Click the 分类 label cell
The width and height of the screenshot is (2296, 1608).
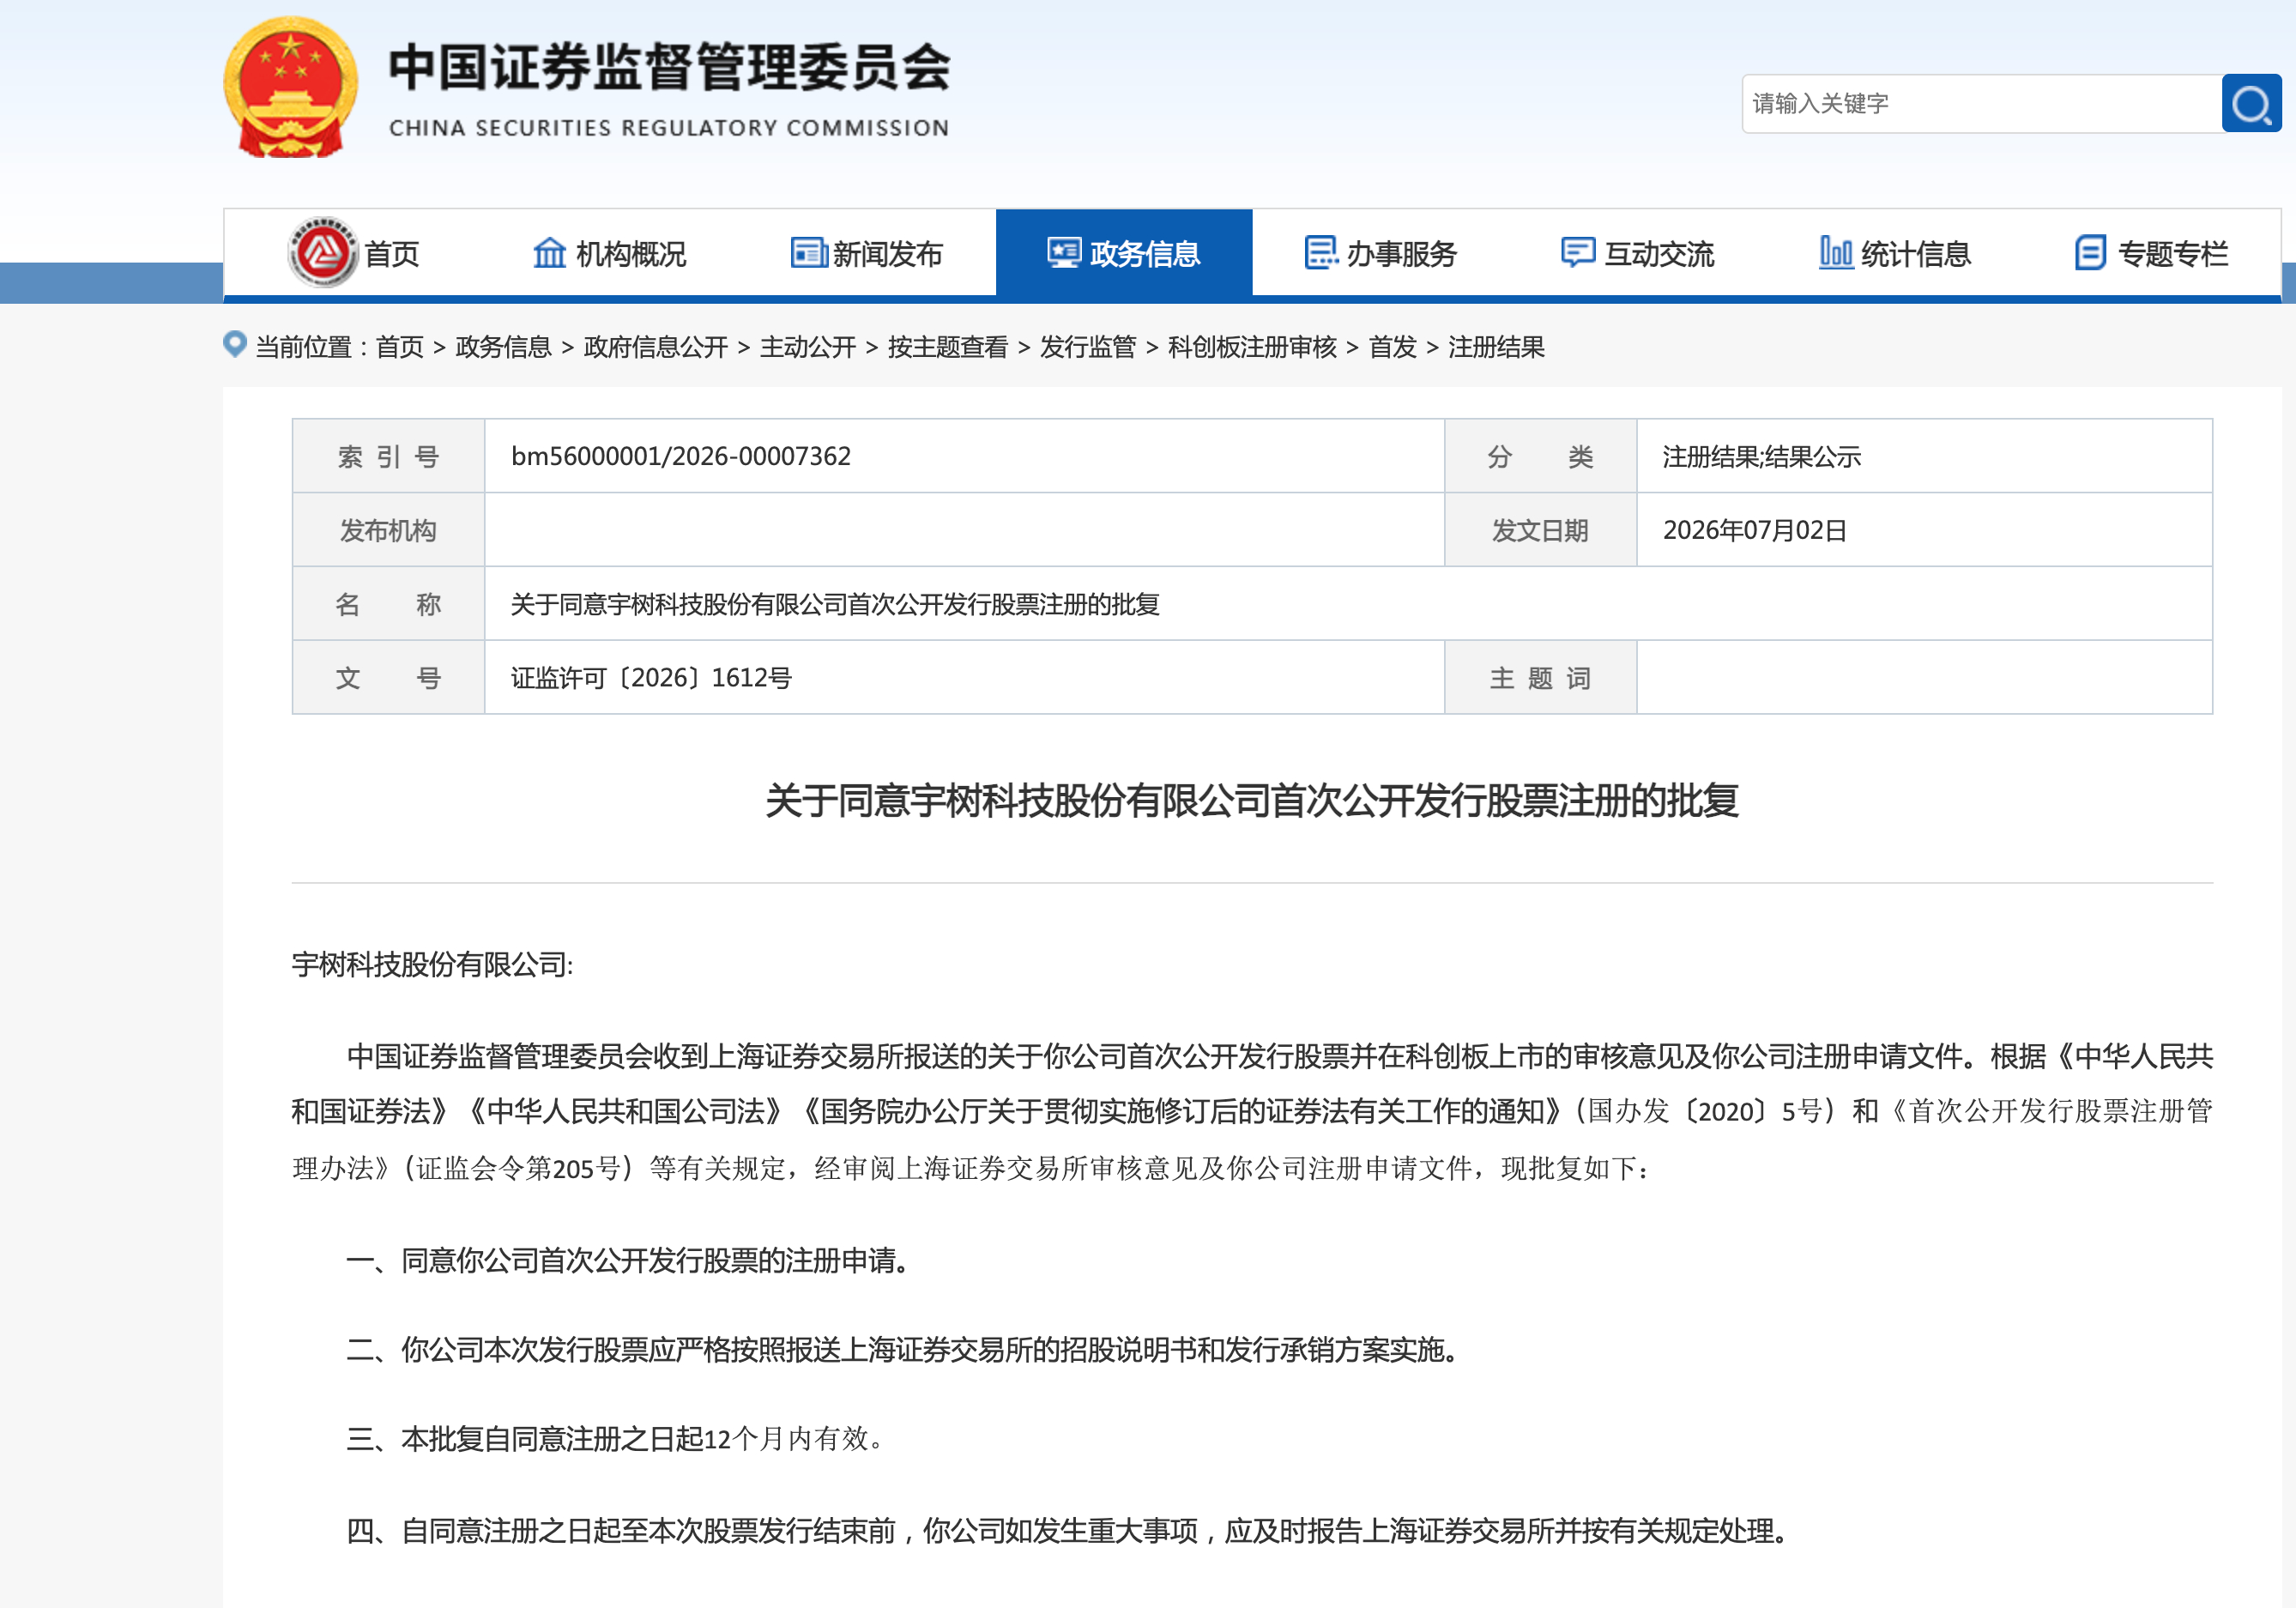pyautogui.click(x=1540, y=456)
